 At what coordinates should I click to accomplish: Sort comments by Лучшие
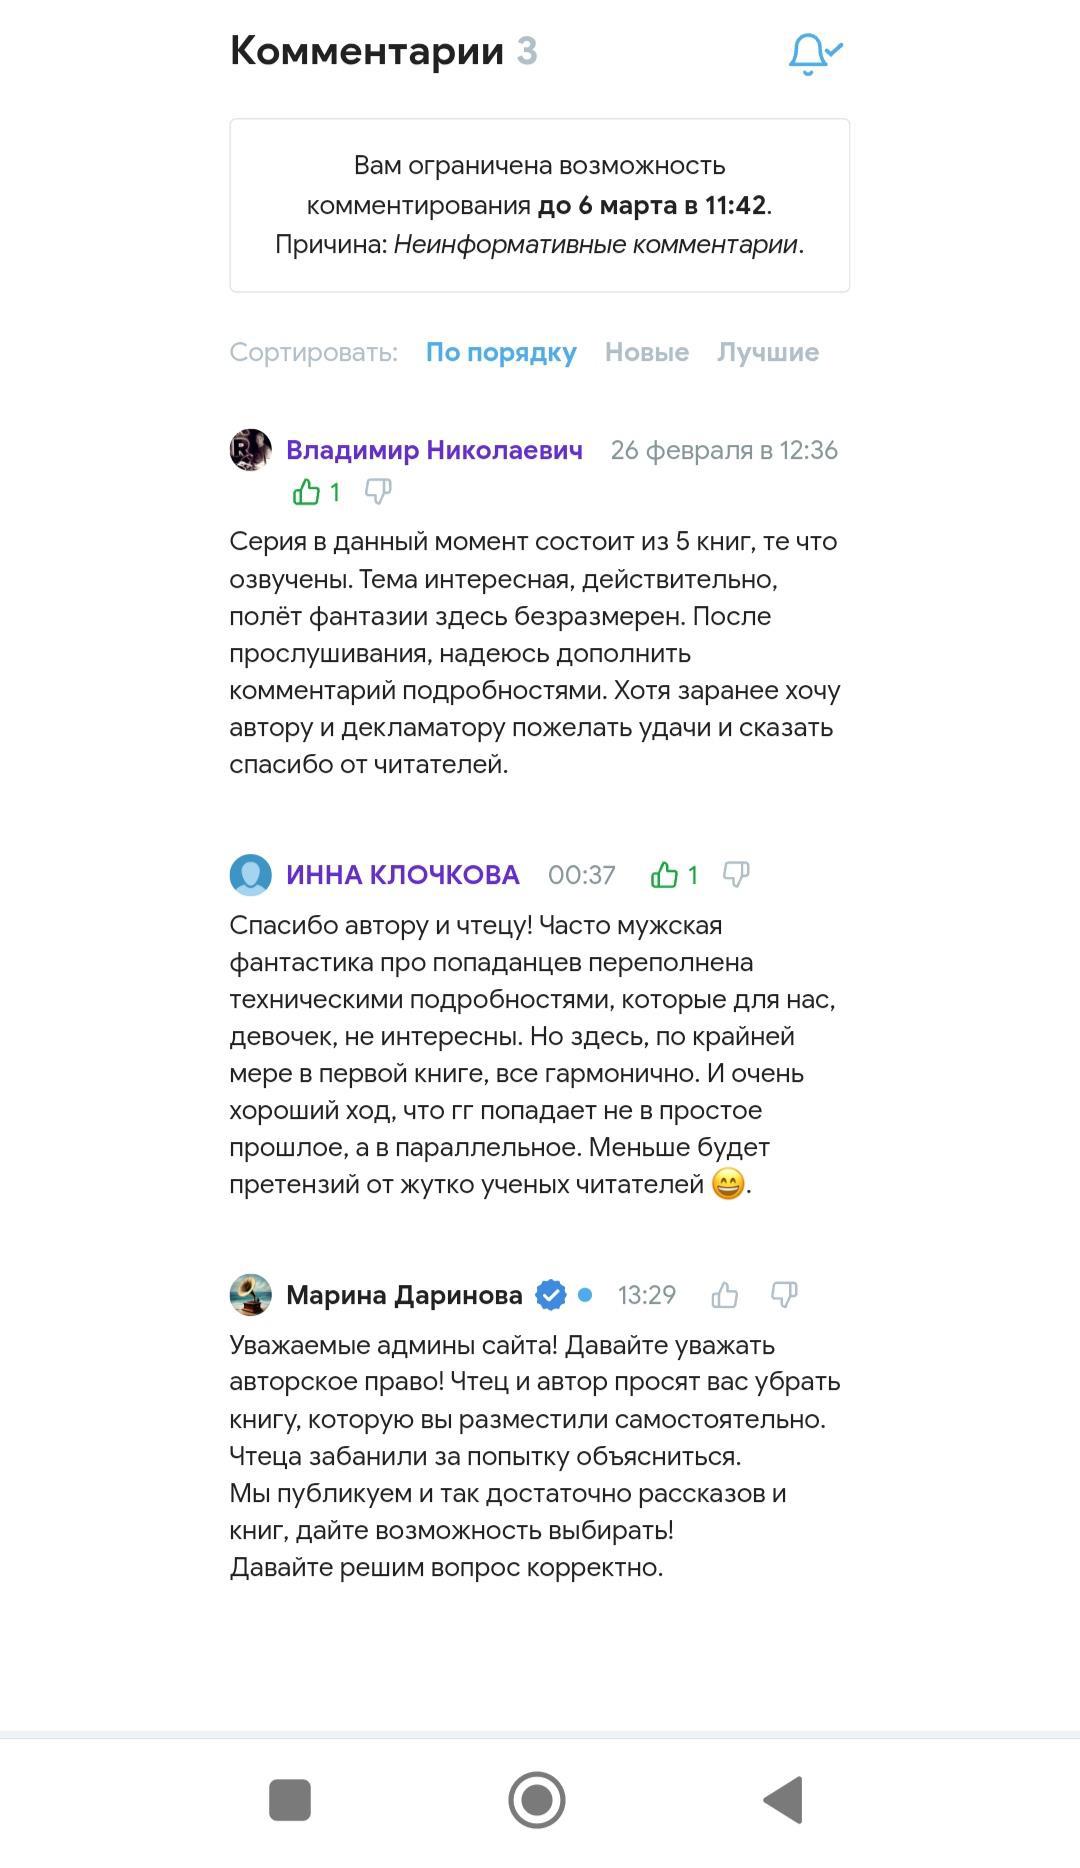click(x=767, y=352)
